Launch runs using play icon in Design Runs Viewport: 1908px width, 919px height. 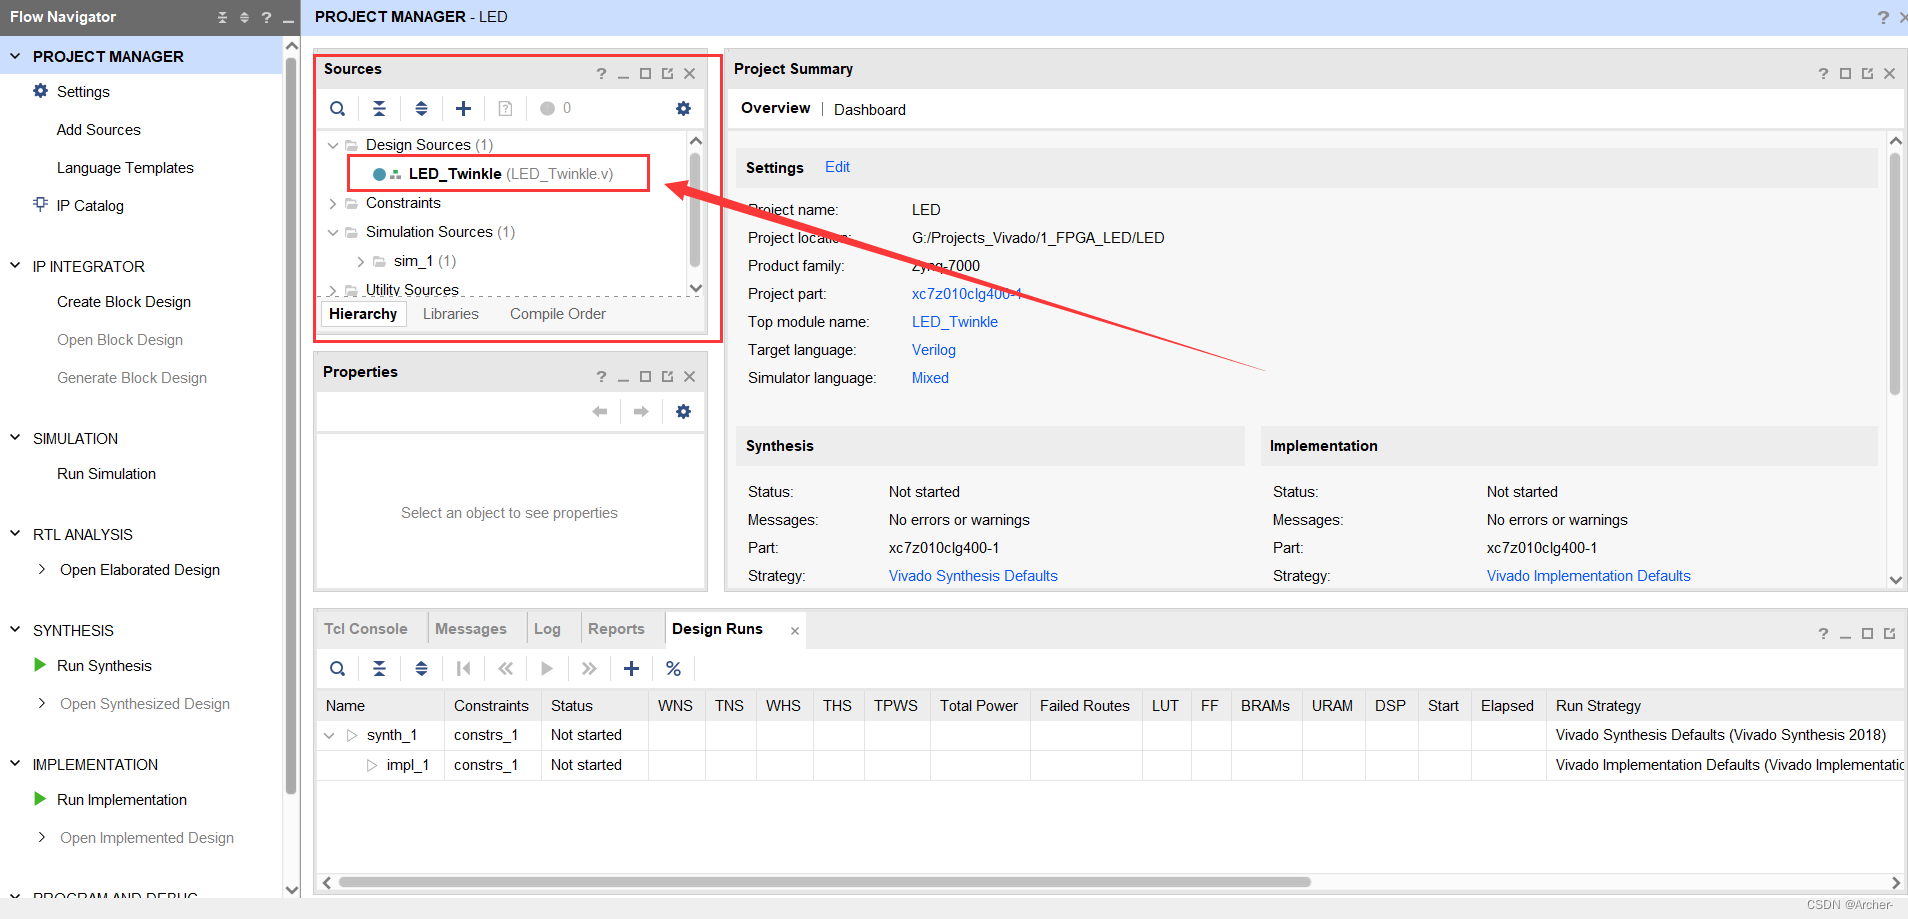coord(547,668)
